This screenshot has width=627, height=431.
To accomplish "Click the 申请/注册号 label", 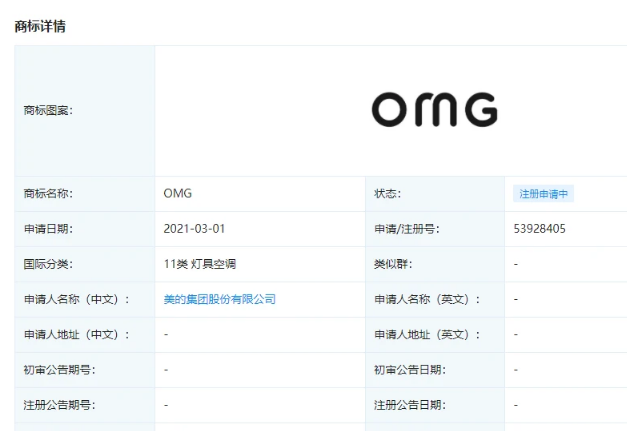I will (x=406, y=229).
